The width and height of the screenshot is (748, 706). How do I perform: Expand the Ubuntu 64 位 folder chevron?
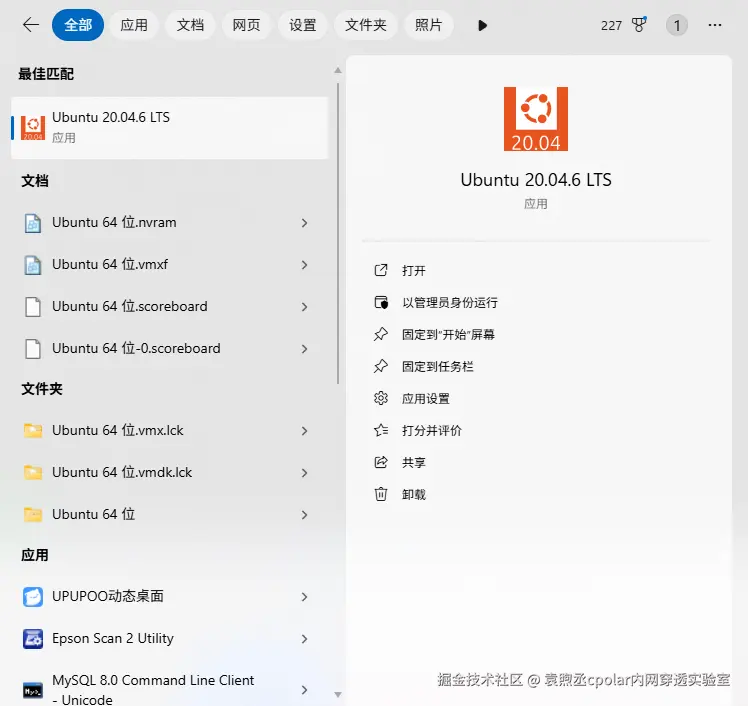point(305,515)
